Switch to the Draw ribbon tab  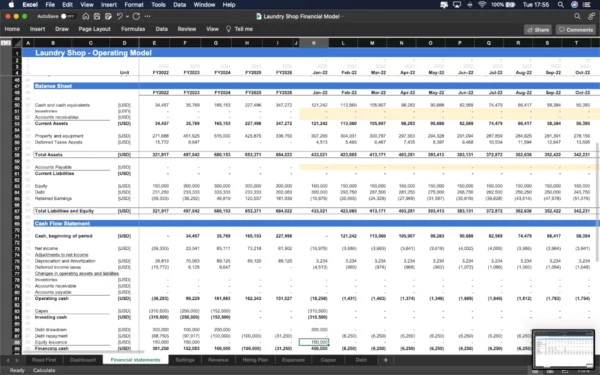62,29
